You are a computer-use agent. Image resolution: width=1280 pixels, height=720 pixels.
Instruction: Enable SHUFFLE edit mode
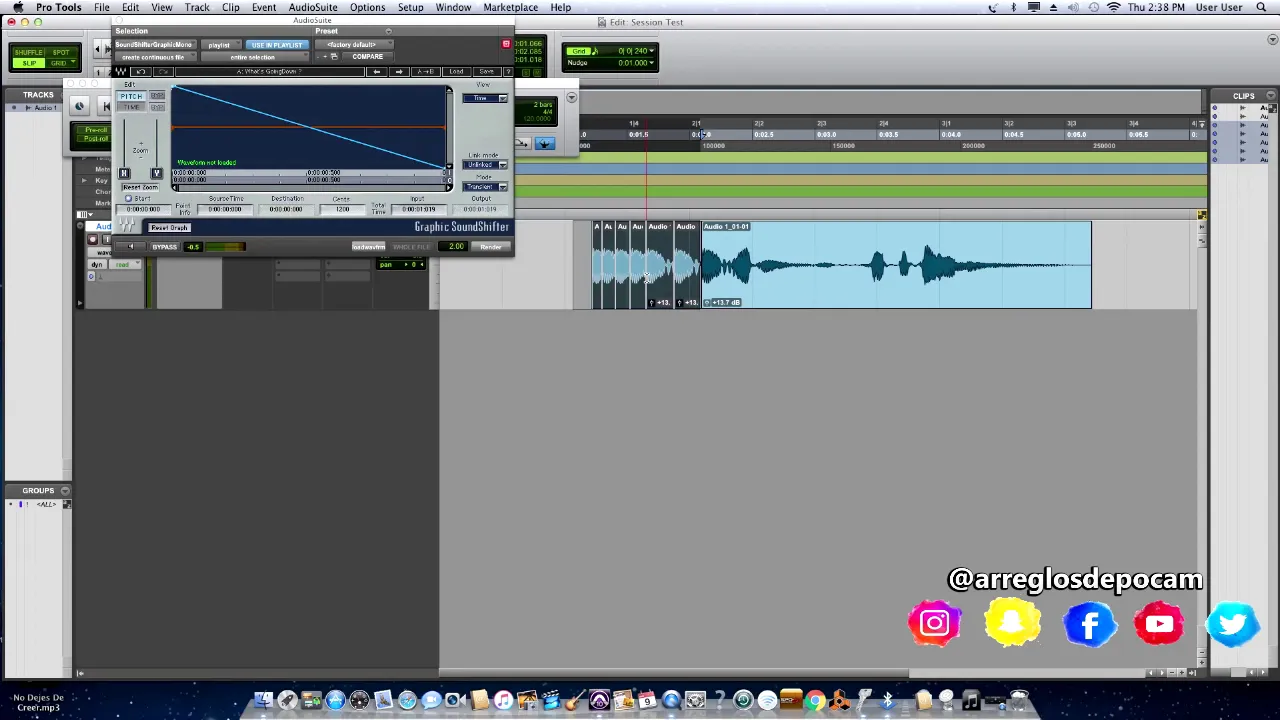[28, 53]
